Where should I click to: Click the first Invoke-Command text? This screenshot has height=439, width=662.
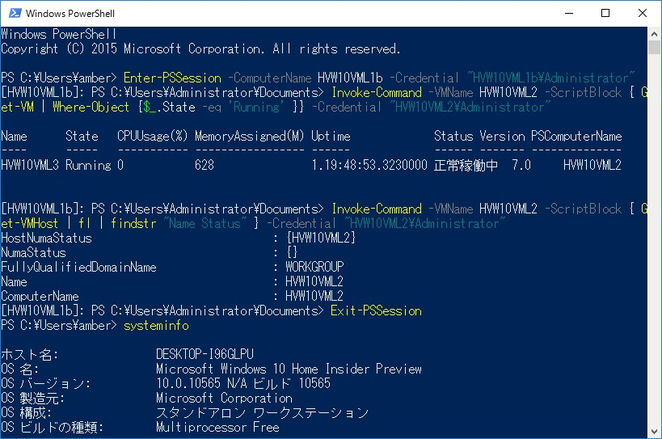[377, 92]
